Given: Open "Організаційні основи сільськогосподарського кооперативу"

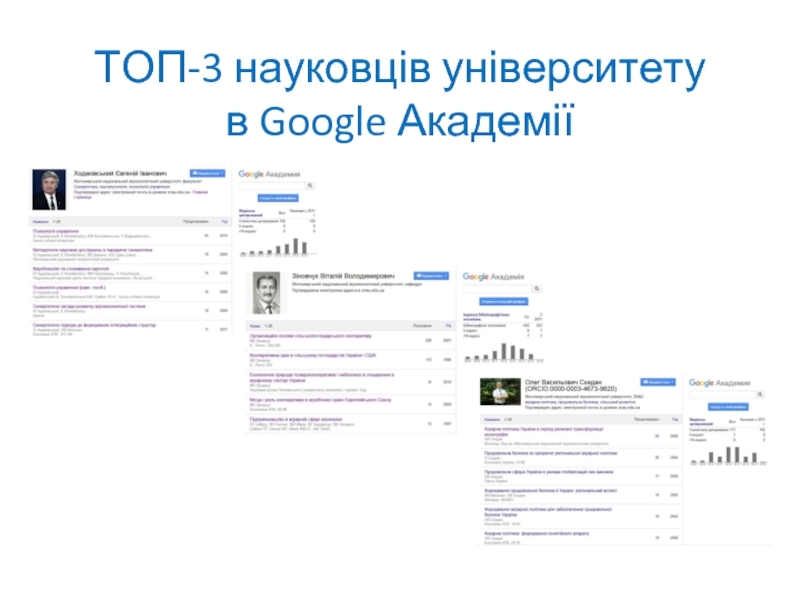Looking at the screenshot, I should (x=311, y=336).
